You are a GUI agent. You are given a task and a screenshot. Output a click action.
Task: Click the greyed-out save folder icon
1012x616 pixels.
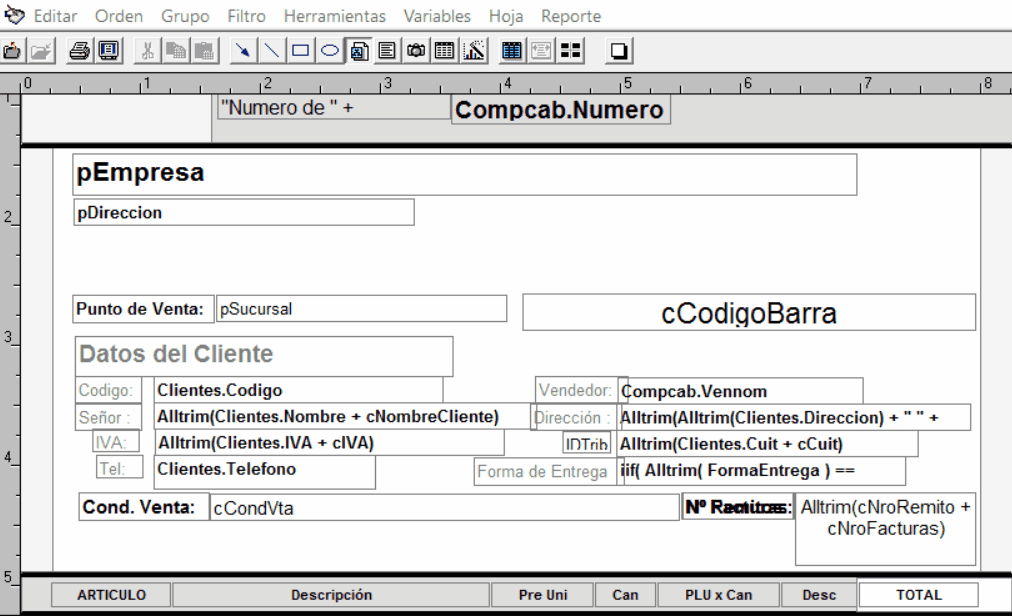point(41,50)
